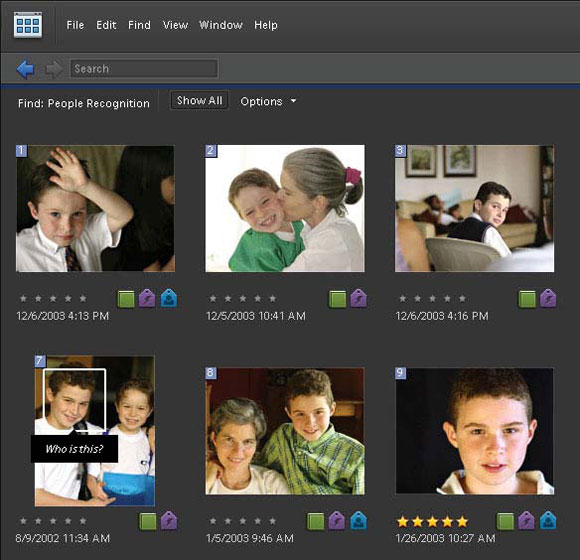
Task: Click the purple tag icon under photo 7
Action: pyautogui.click(x=169, y=521)
